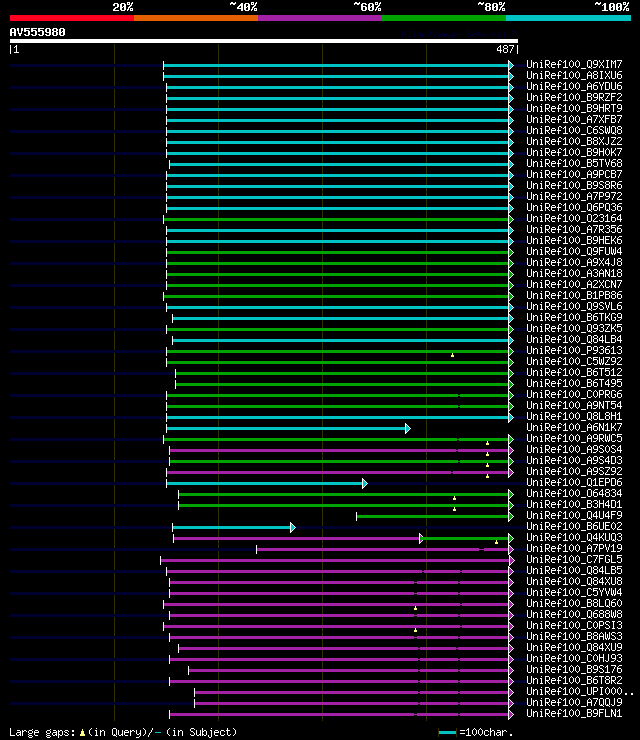Image resolution: width=640 pixels, height=740 pixels.
Task: Select the UniRef100_B9S176 label
Action: click(574, 670)
